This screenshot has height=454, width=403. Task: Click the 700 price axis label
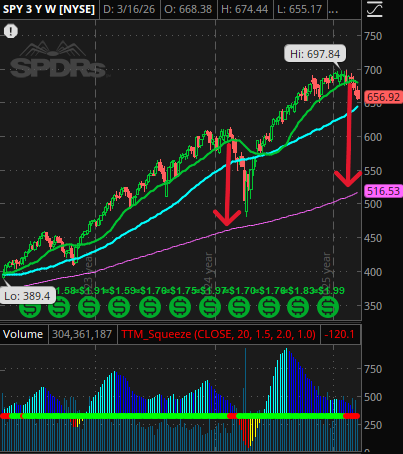pyautogui.click(x=373, y=70)
